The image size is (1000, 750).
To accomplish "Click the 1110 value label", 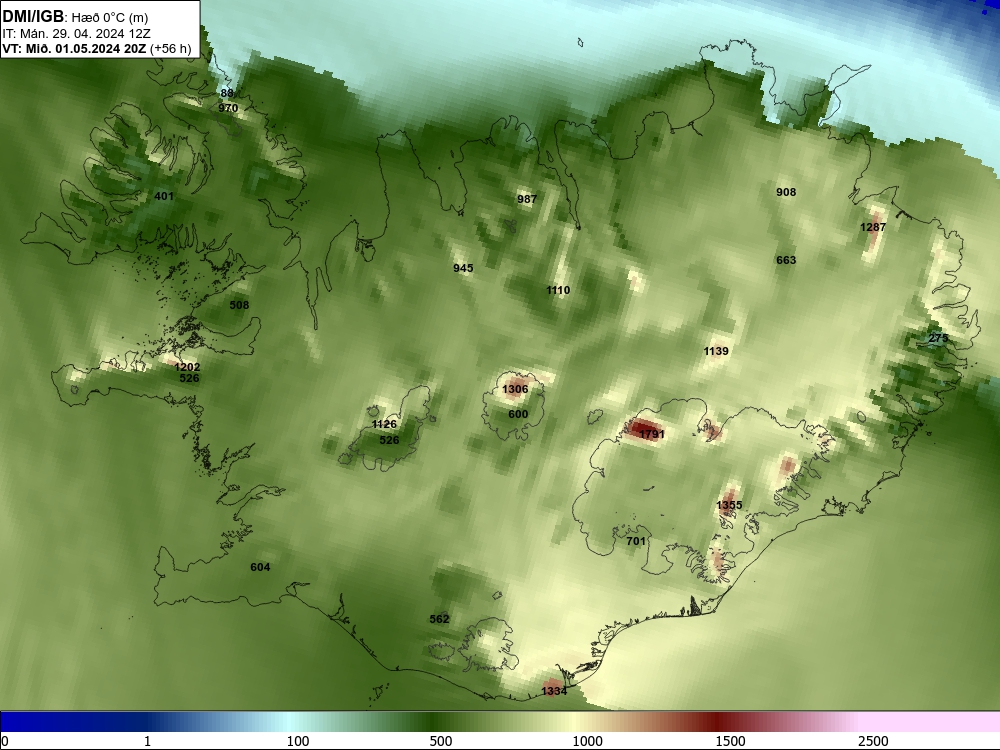I will click(x=558, y=290).
